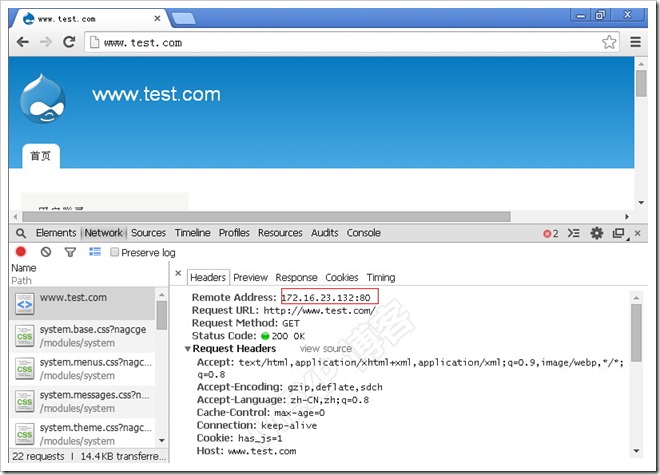The image size is (660, 475).
Task: Open DevTools settings gear
Action: pyautogui.click(x=596, y=233)
